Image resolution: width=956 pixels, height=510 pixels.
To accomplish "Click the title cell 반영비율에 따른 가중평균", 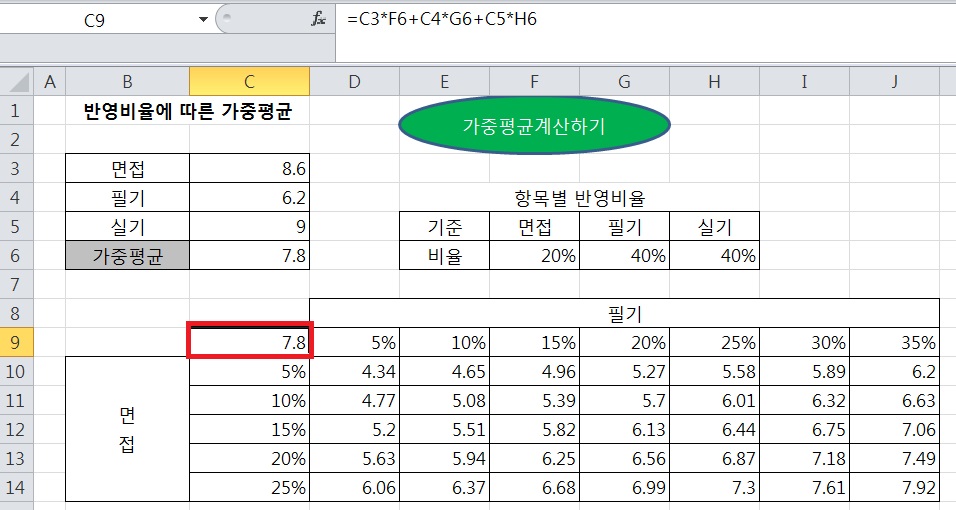I will (x=187, y=111).
